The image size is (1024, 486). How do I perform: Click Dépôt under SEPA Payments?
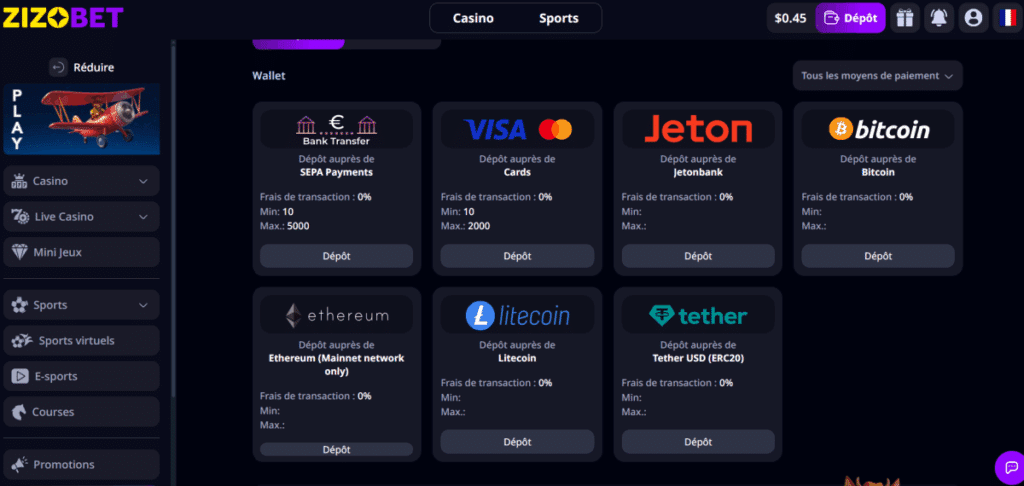[336, 256]
